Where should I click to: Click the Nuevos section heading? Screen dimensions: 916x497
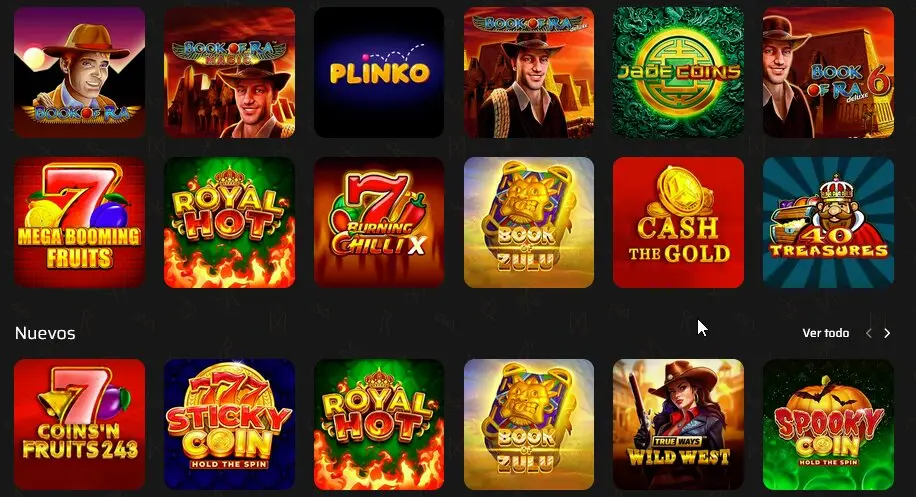pyautogui.click(x=45, y=333)
